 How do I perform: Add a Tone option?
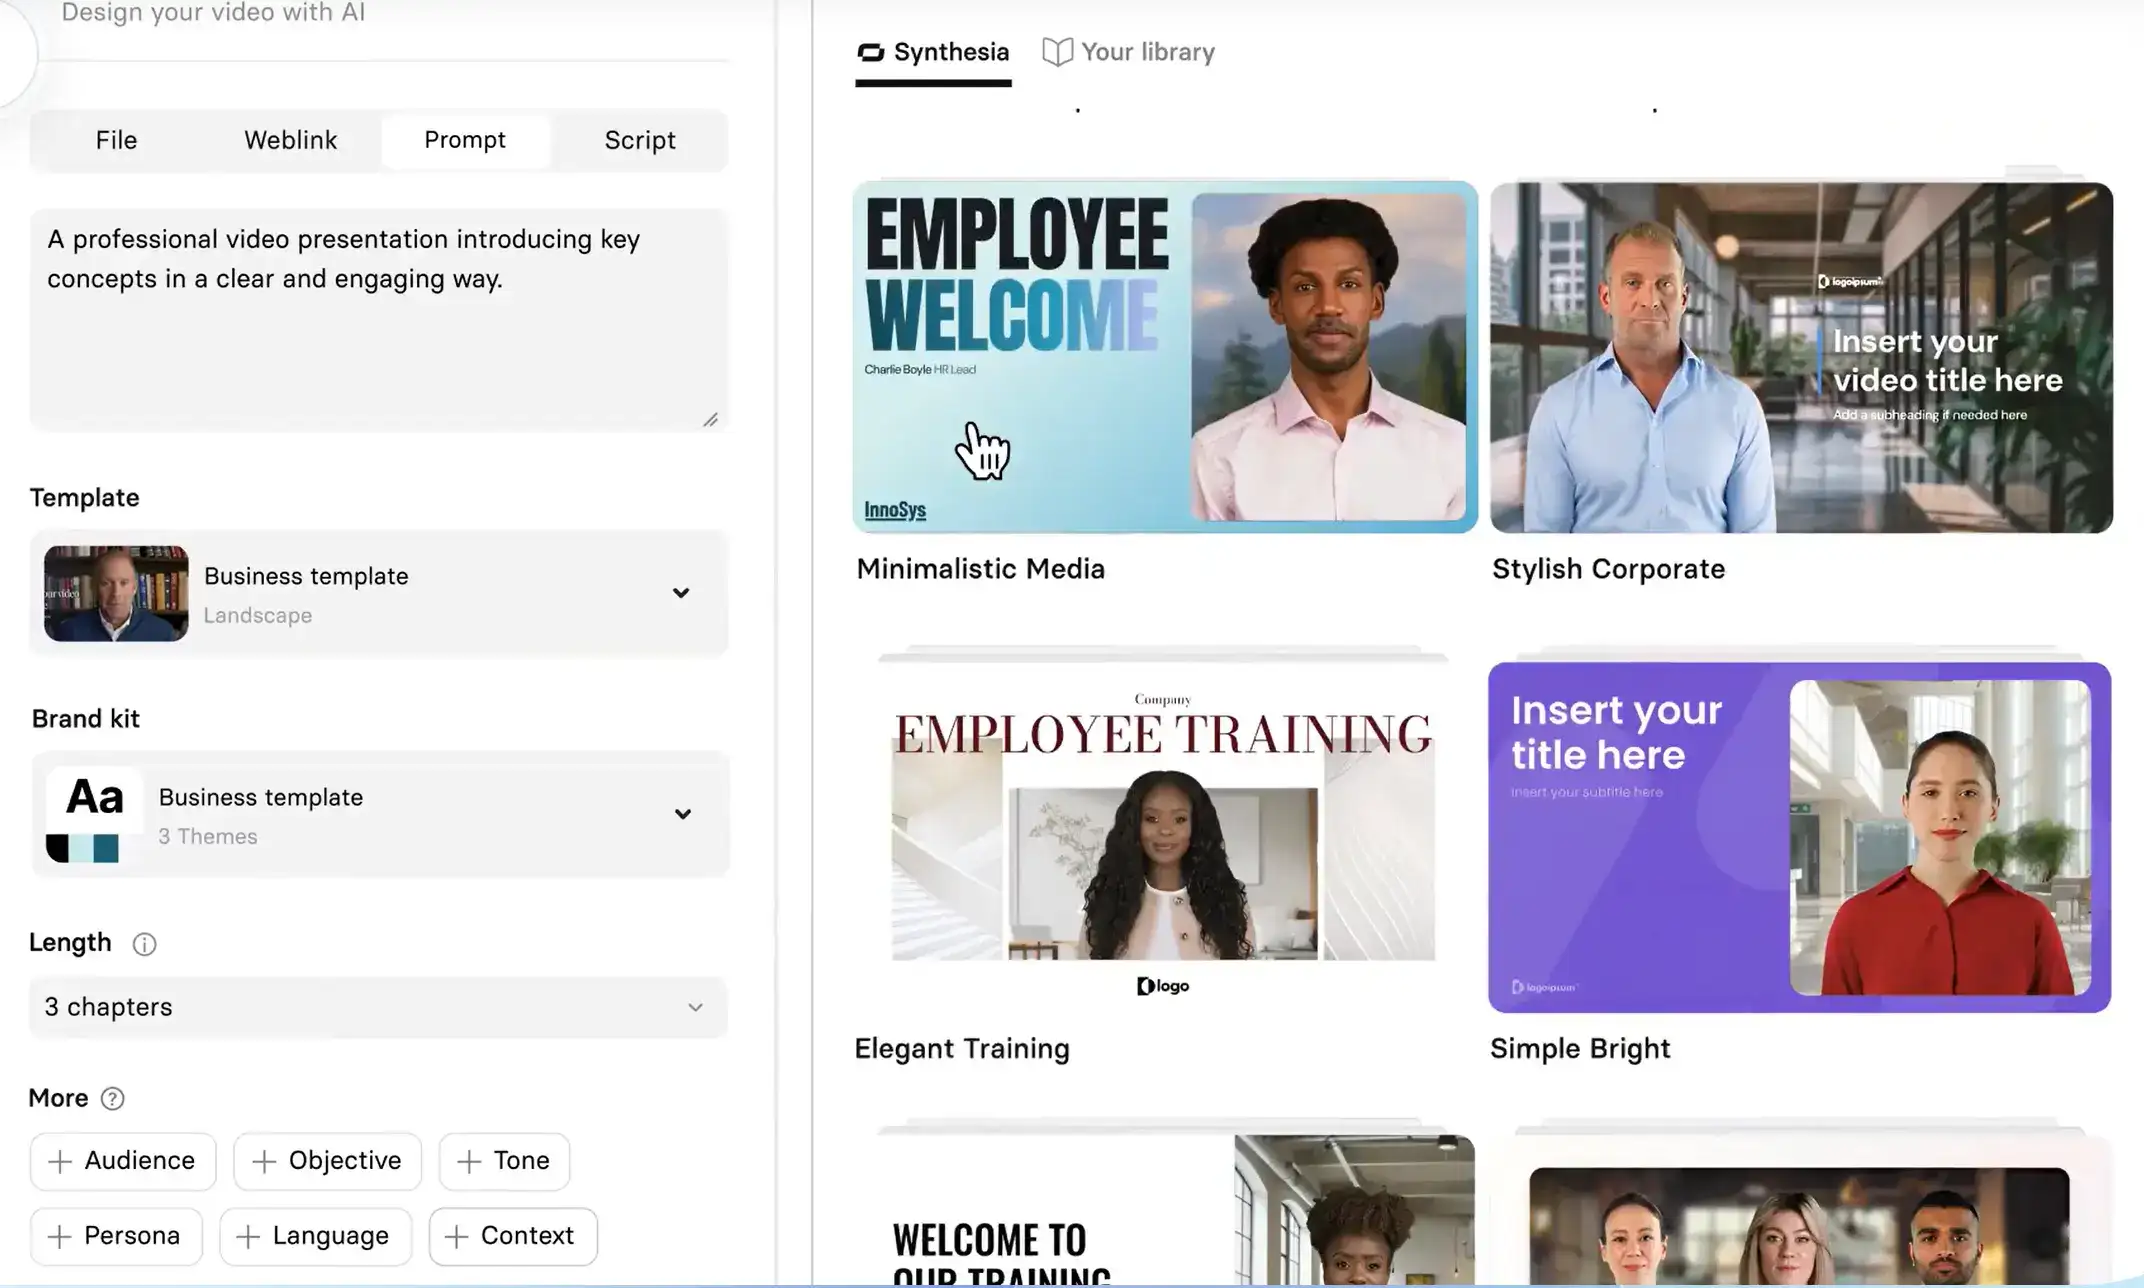[x=504, y=1161]
